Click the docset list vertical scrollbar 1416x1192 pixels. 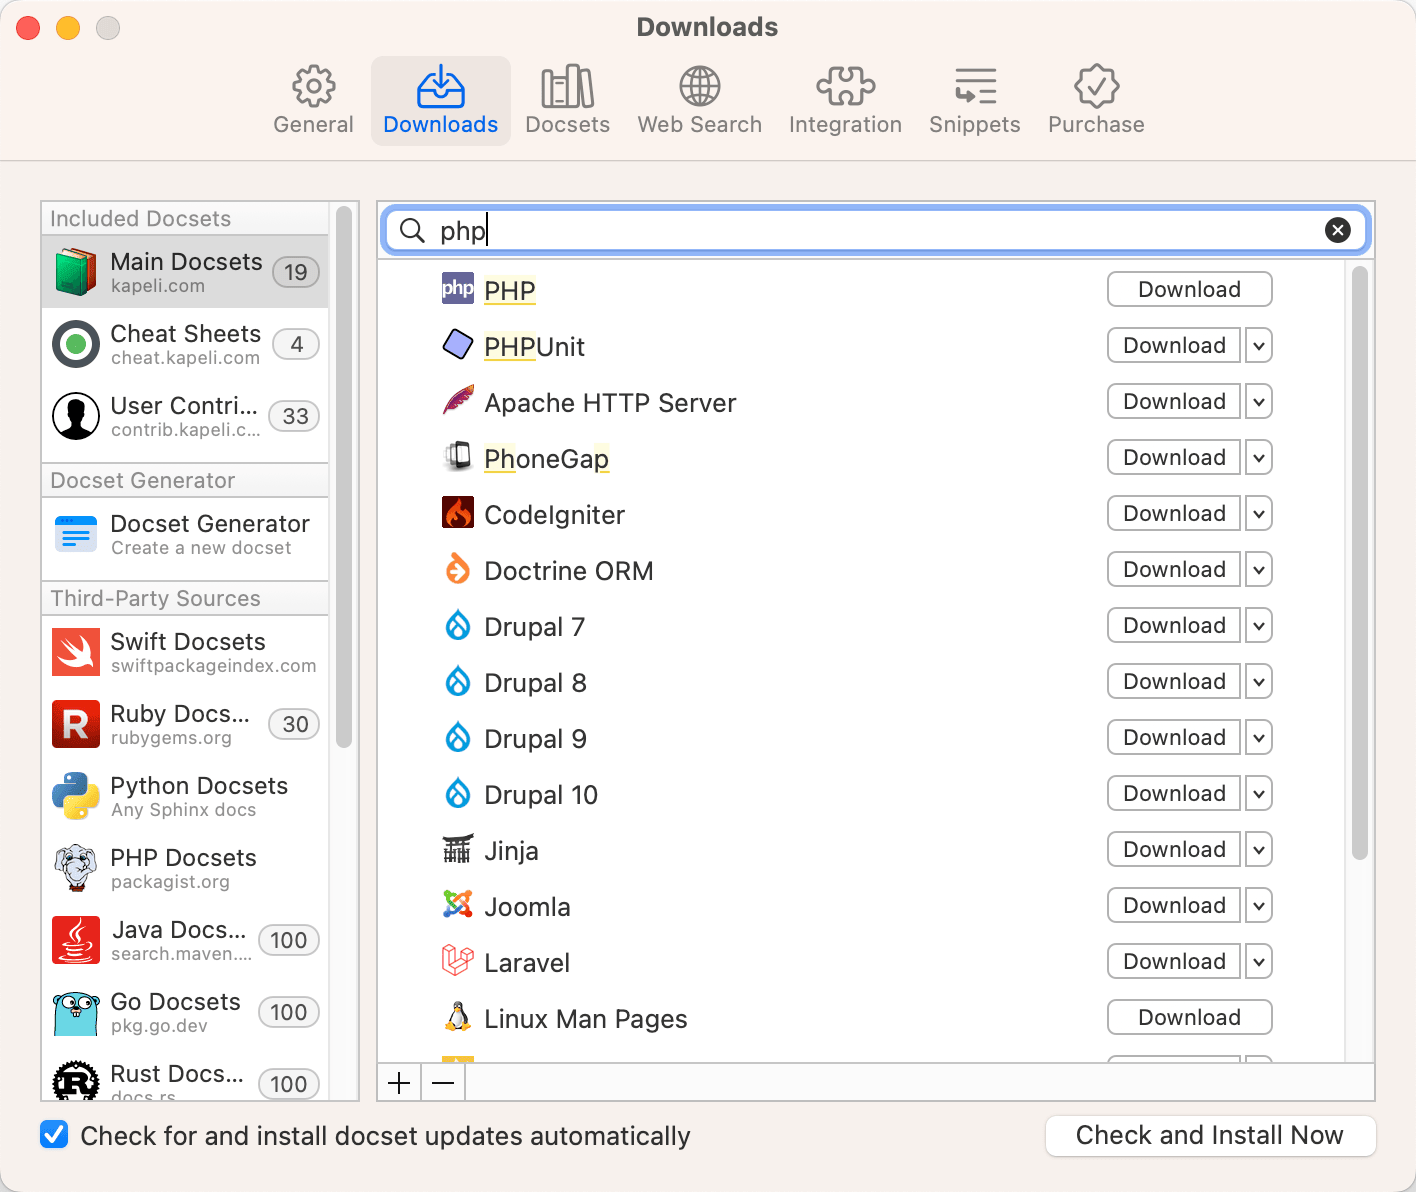coord(1359,560)
